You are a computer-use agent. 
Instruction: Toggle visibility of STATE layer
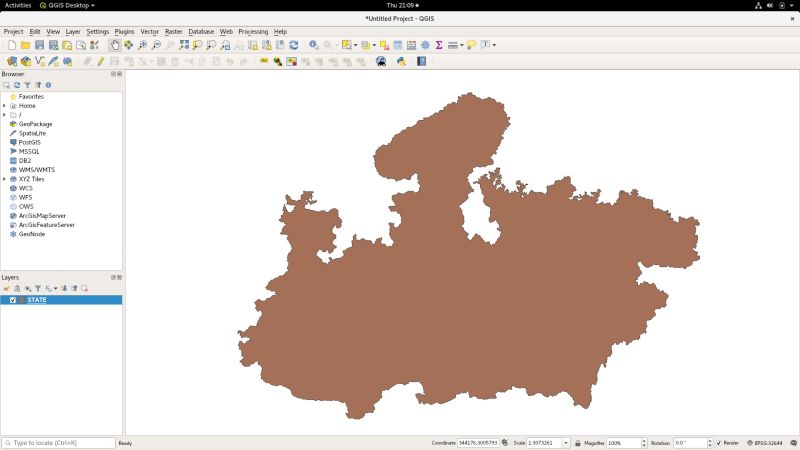coord(13,300)
